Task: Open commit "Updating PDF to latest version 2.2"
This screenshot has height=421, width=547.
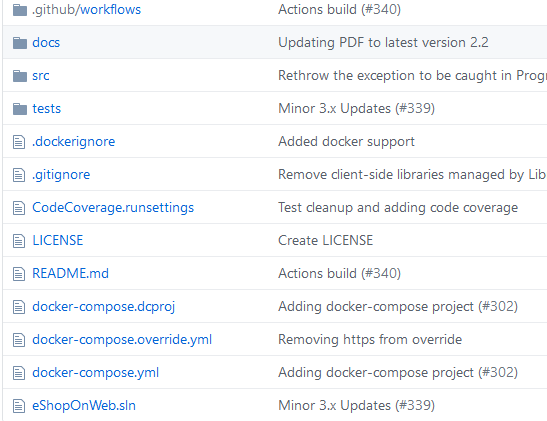Action: [383, 43]
